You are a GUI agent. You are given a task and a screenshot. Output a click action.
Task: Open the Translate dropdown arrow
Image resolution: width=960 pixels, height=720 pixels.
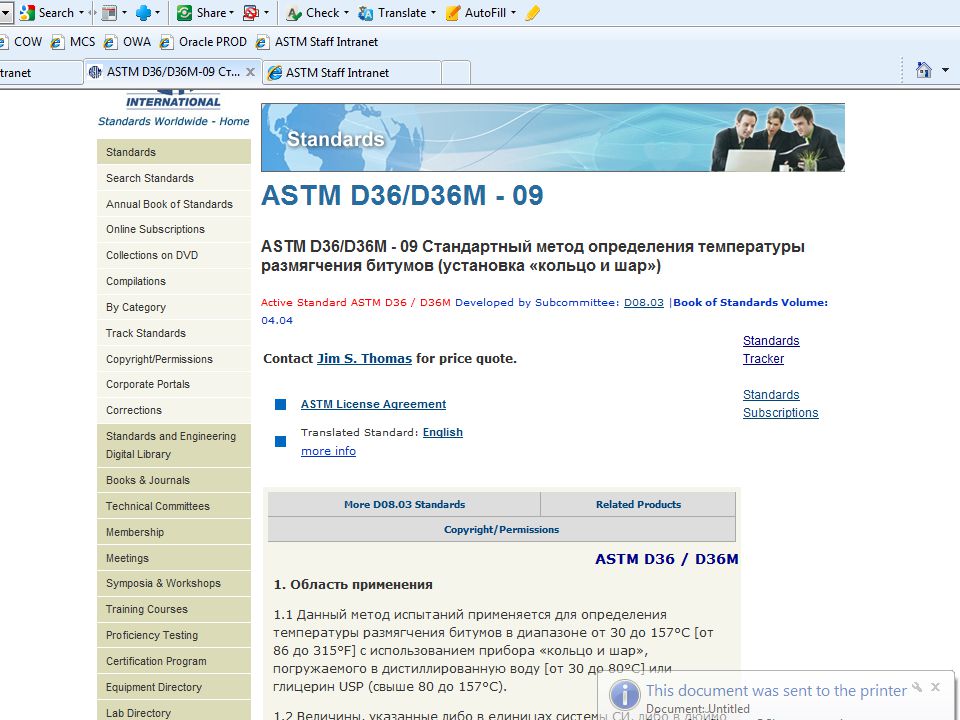click(433, 13)
